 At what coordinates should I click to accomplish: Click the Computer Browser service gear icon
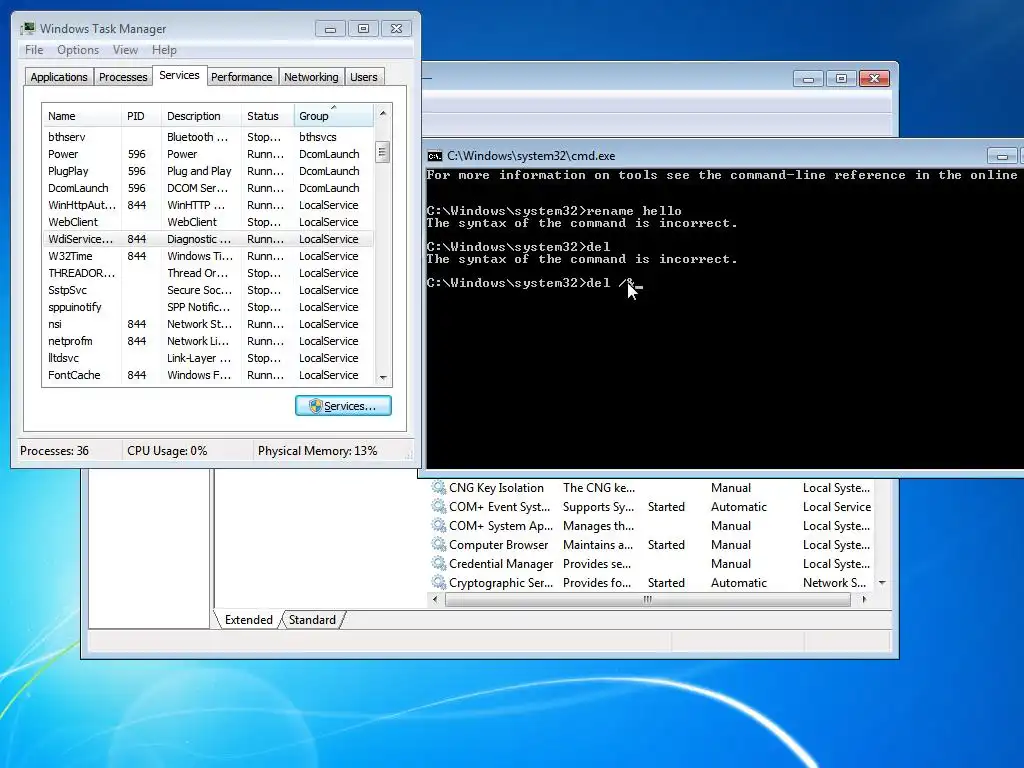tap(439, 545)
